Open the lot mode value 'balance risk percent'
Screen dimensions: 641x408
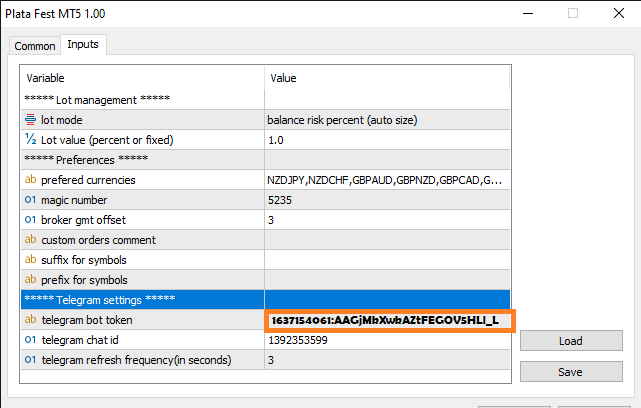tap(387, 120)
